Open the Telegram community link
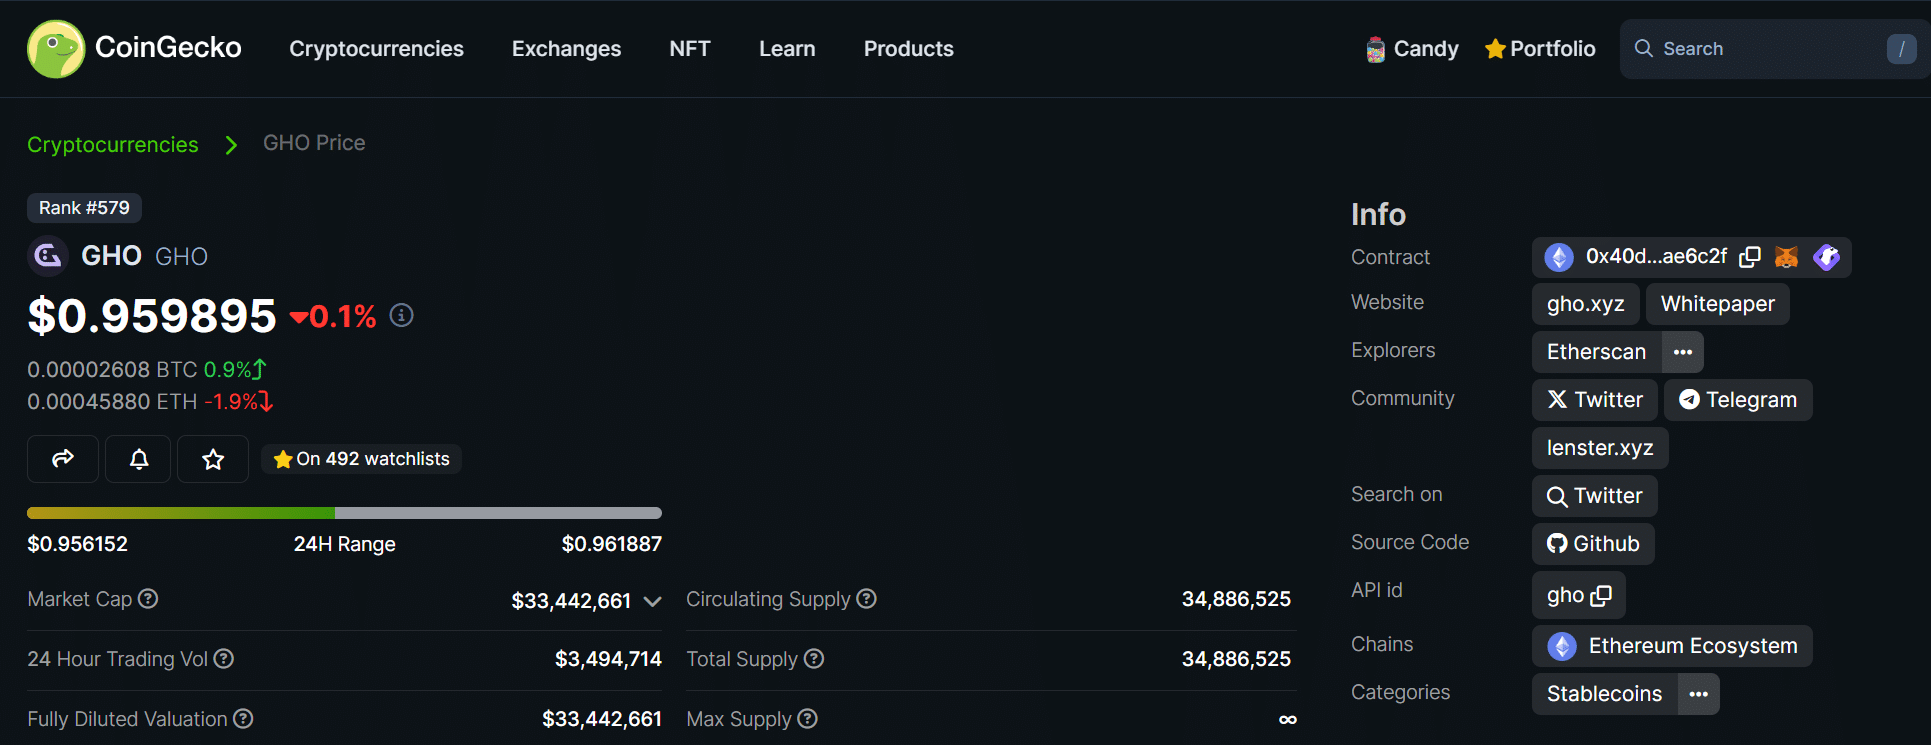The width and height of the screenshot is (1931, 745). pyautogui.click(x=1738, y=400)
